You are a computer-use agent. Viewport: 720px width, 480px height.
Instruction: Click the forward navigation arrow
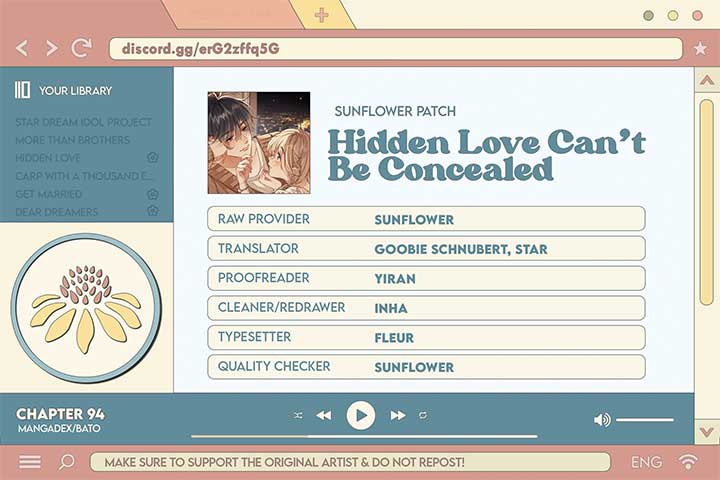pos(51,48)
